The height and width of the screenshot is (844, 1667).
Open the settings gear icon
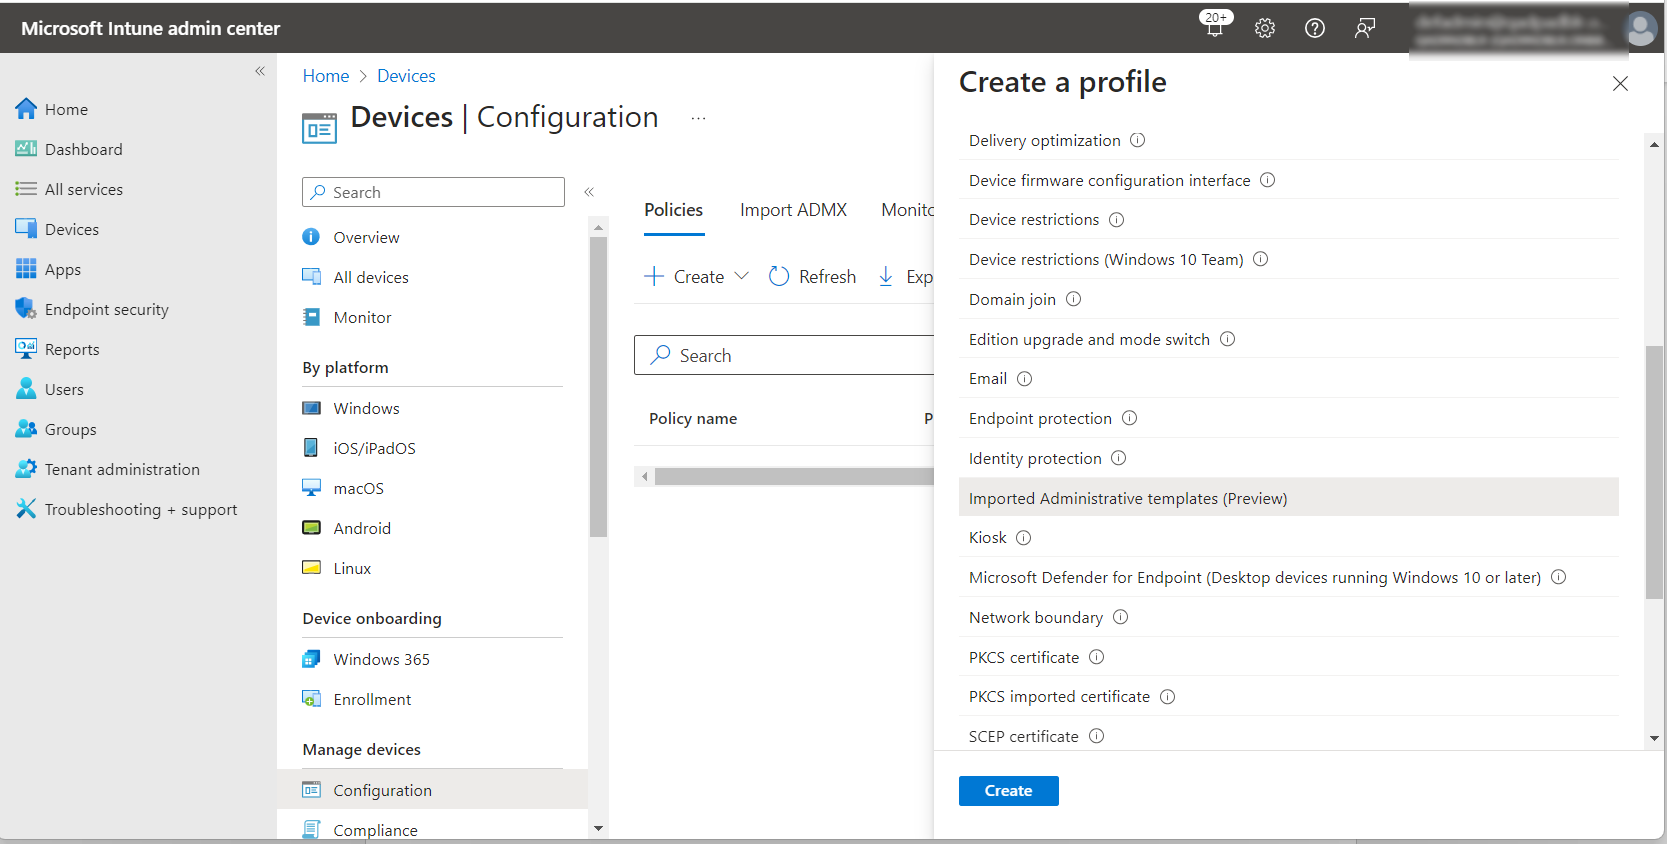pos(1265,28)
